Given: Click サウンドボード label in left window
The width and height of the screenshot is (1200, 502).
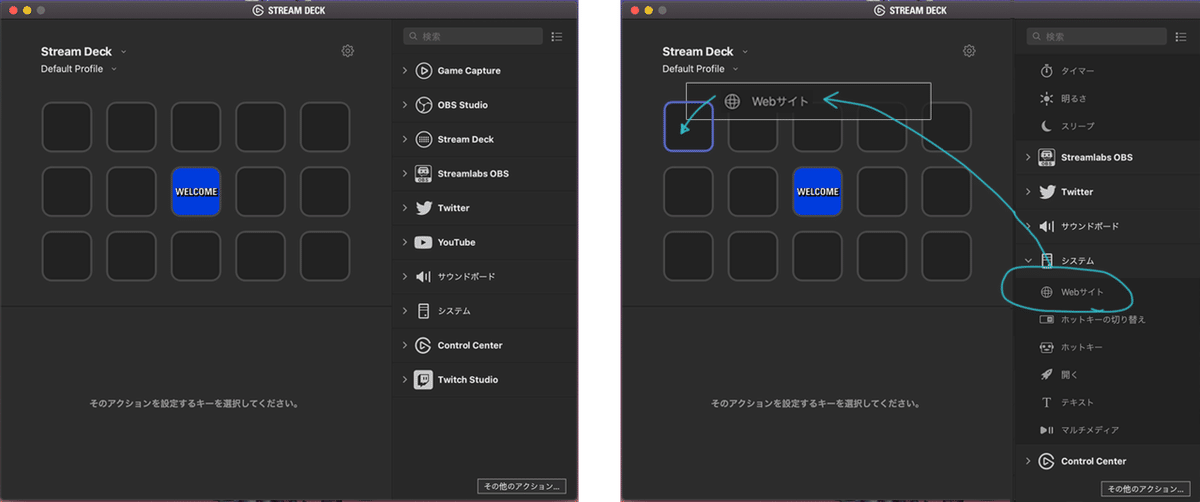Looking at the screenshot, I should coord(466,277).
